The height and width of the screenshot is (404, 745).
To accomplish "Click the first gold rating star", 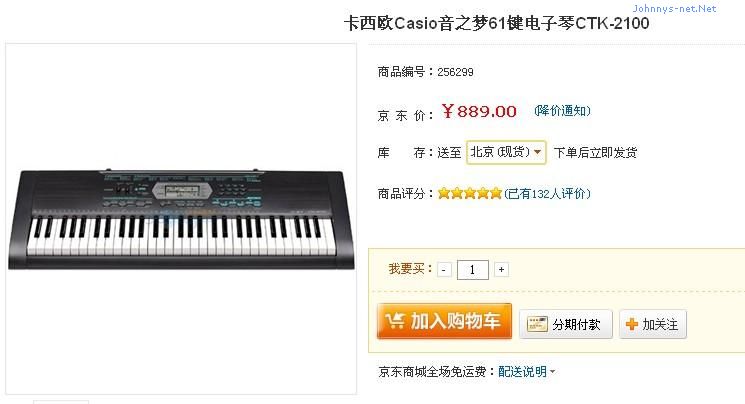I will tap(444, 193).
